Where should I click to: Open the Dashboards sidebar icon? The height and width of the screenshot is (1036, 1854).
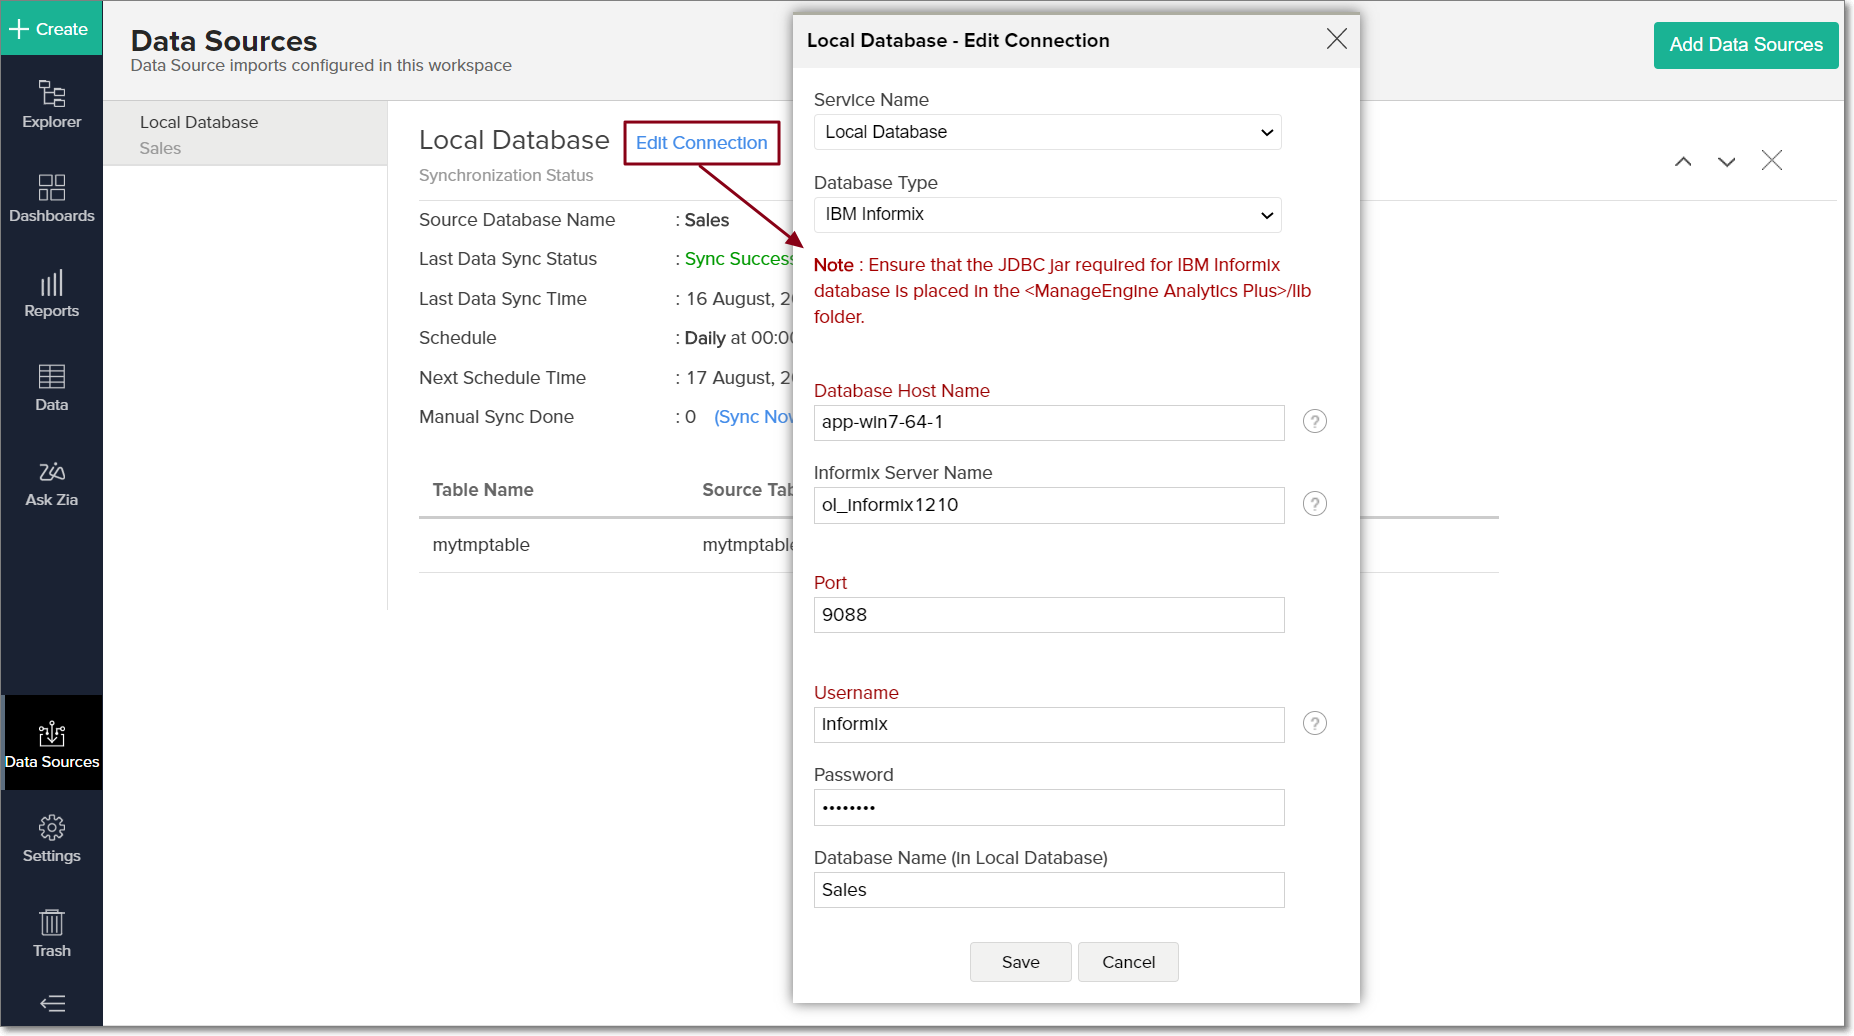[x=52, y=198]
